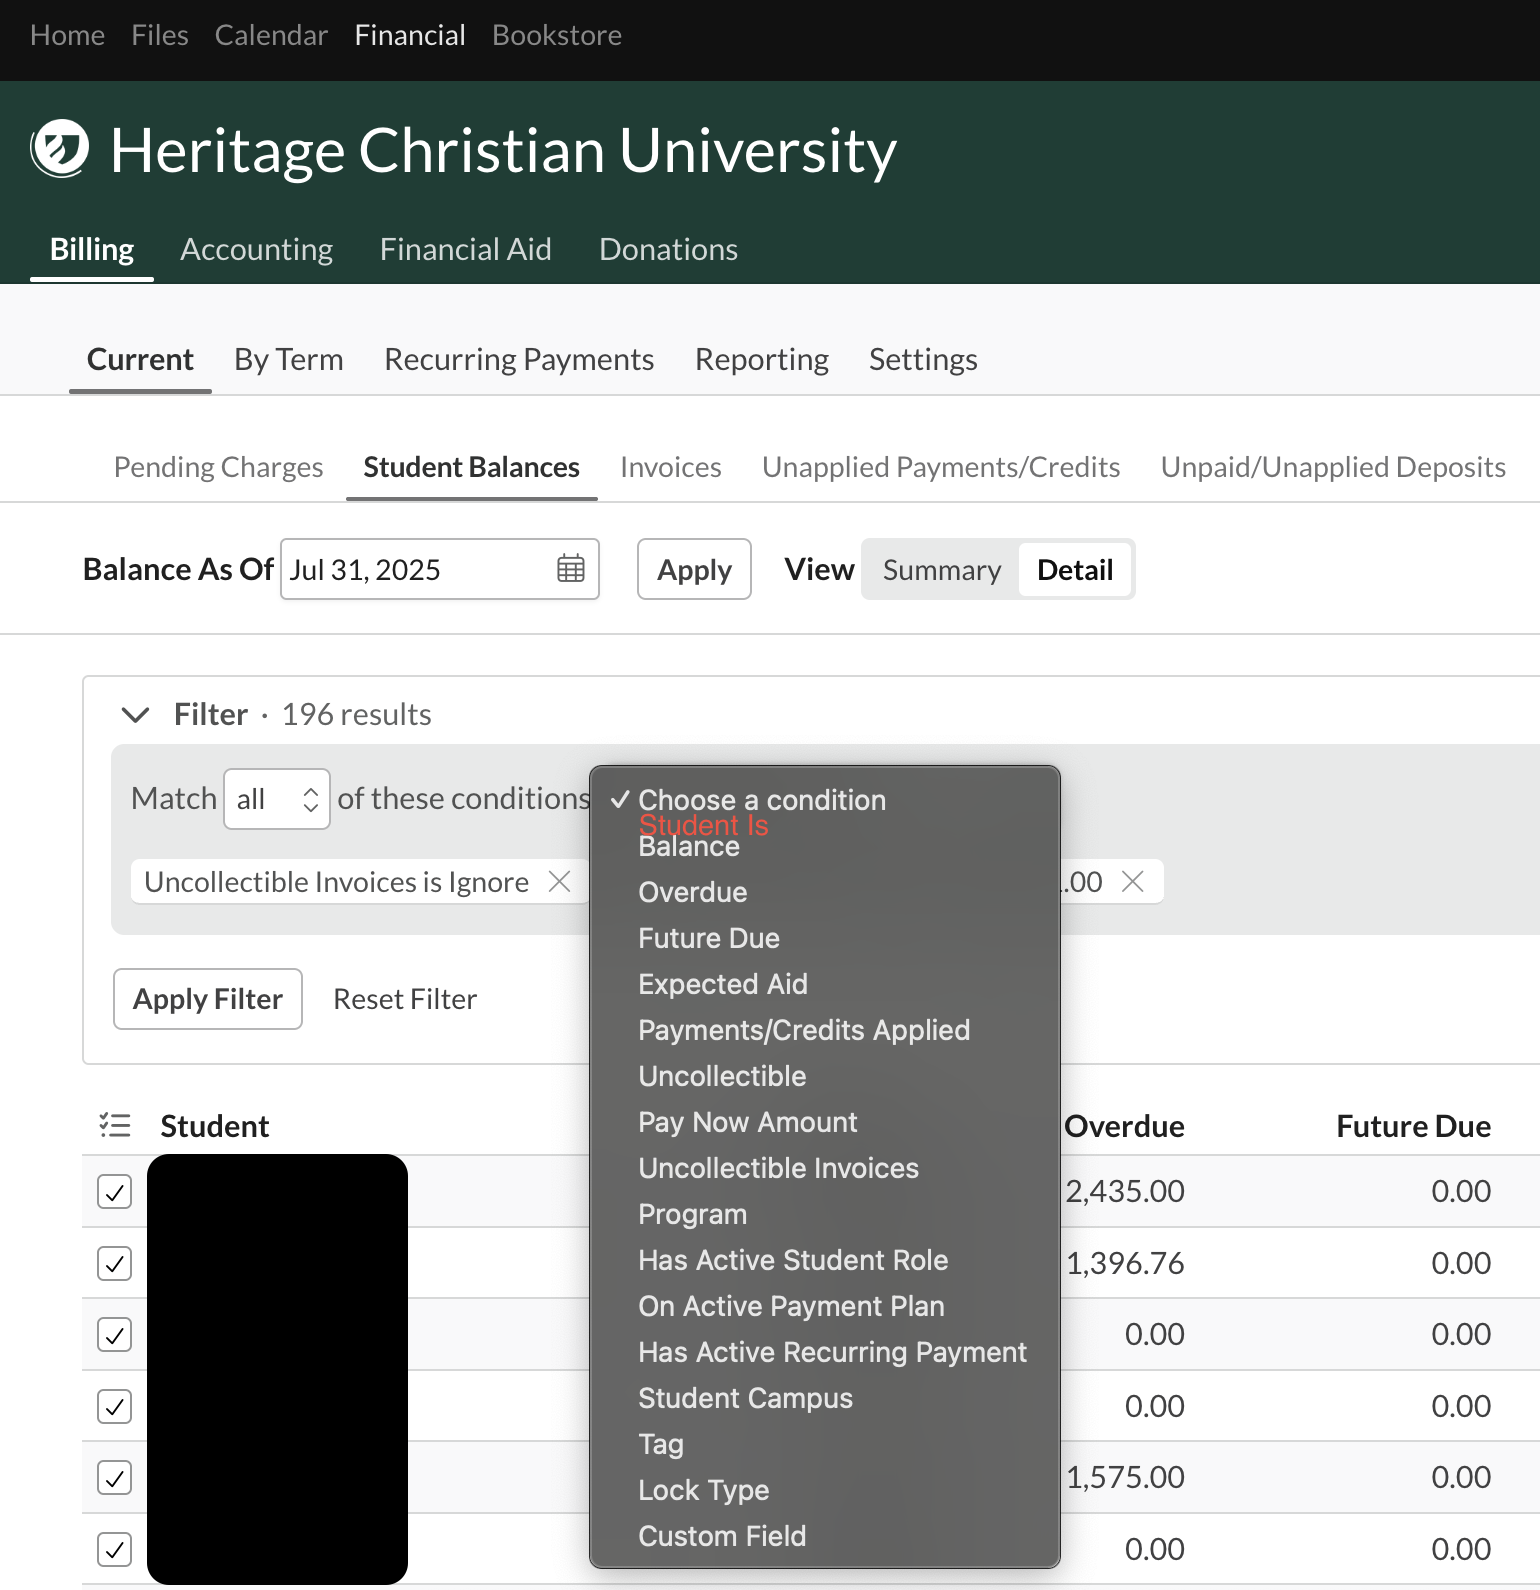
Task: Remove the Uncollectible Invoices is Ignore condition
Action: click(560, 881)
